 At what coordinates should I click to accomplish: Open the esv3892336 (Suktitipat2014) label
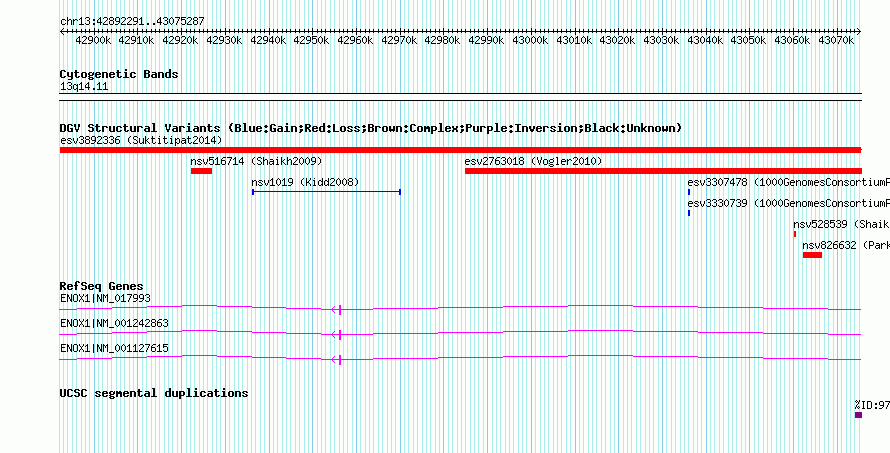[141, 140]
